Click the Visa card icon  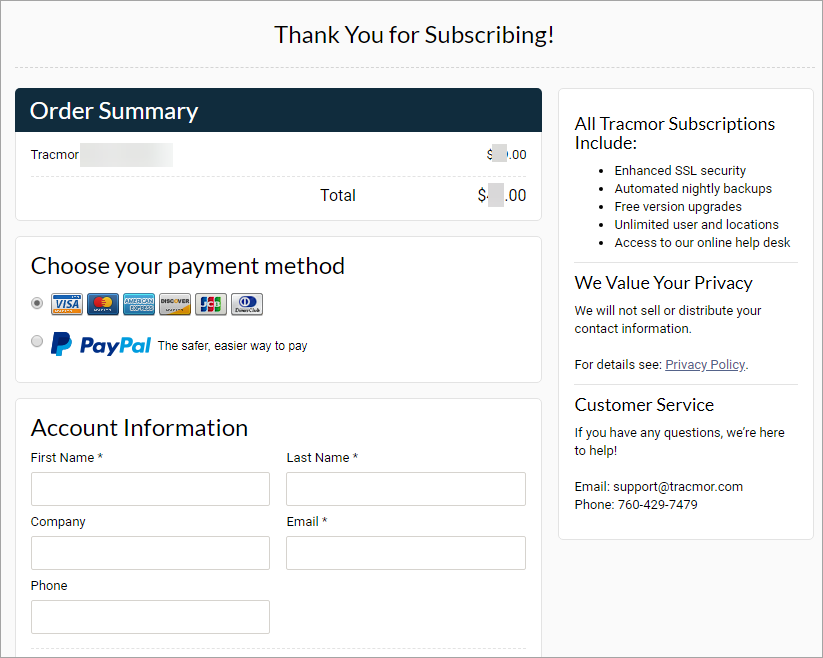pyautogui.click(x=67, y=304)
